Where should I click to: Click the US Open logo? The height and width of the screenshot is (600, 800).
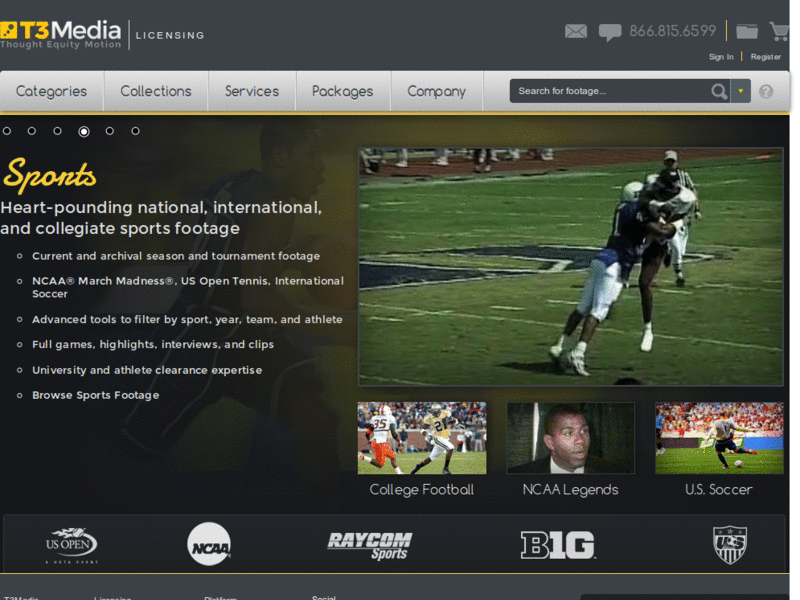[71, 545]
